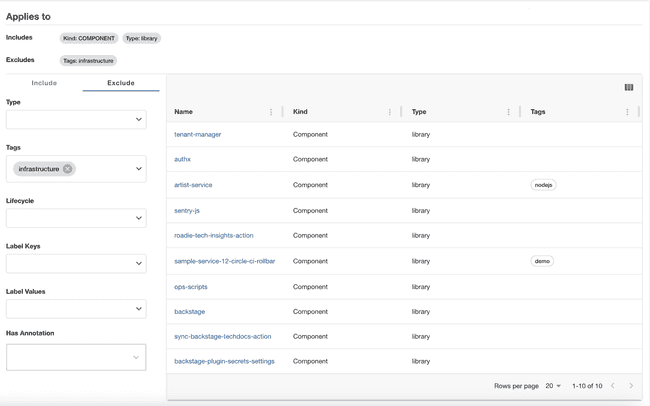Open the backstage-plugin-secrets-settings link
This screenshot has height=406, width=650.
(224, 362)
